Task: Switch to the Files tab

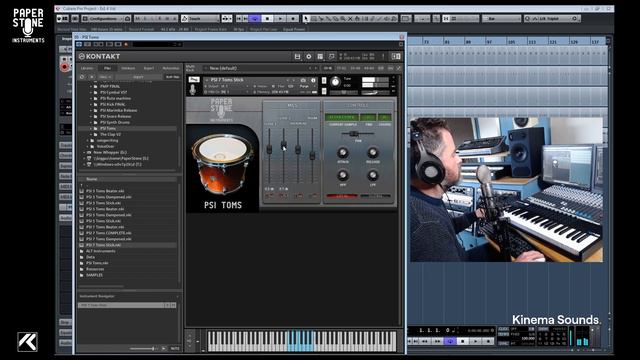Action: (107, 68)
